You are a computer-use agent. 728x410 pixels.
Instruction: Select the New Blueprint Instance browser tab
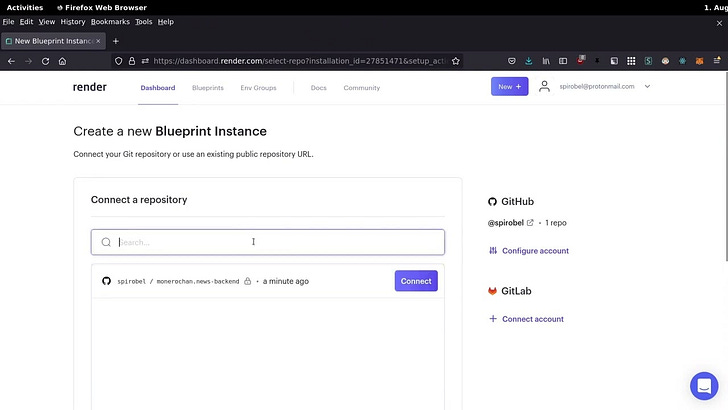click(x=53, y=41)
